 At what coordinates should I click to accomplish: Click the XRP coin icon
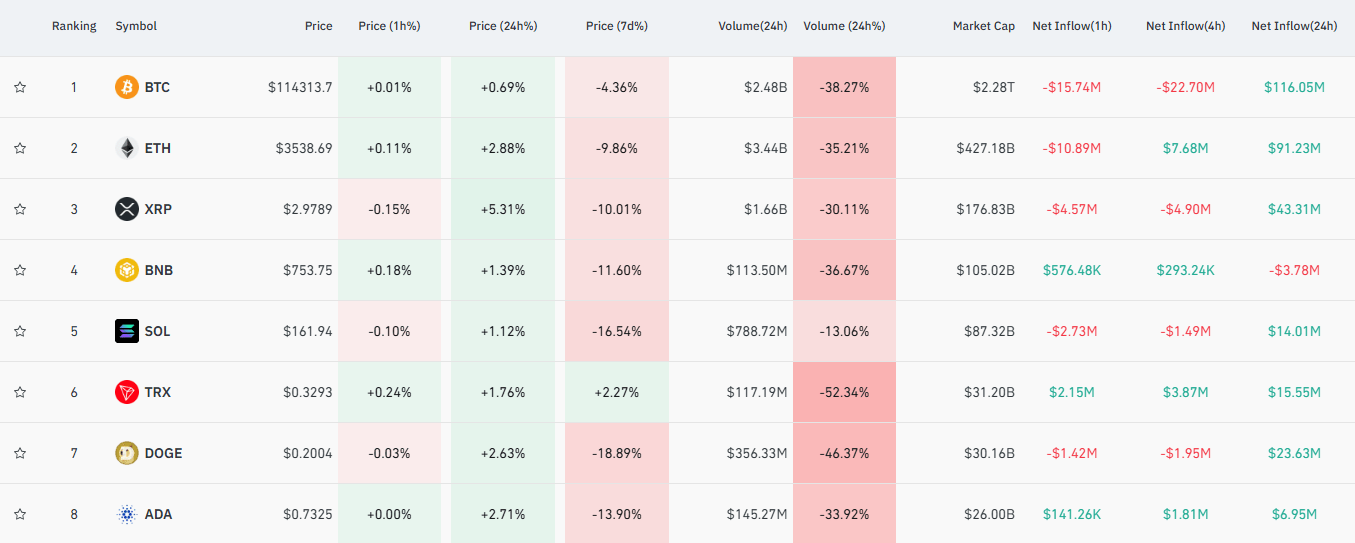[127, 209]
